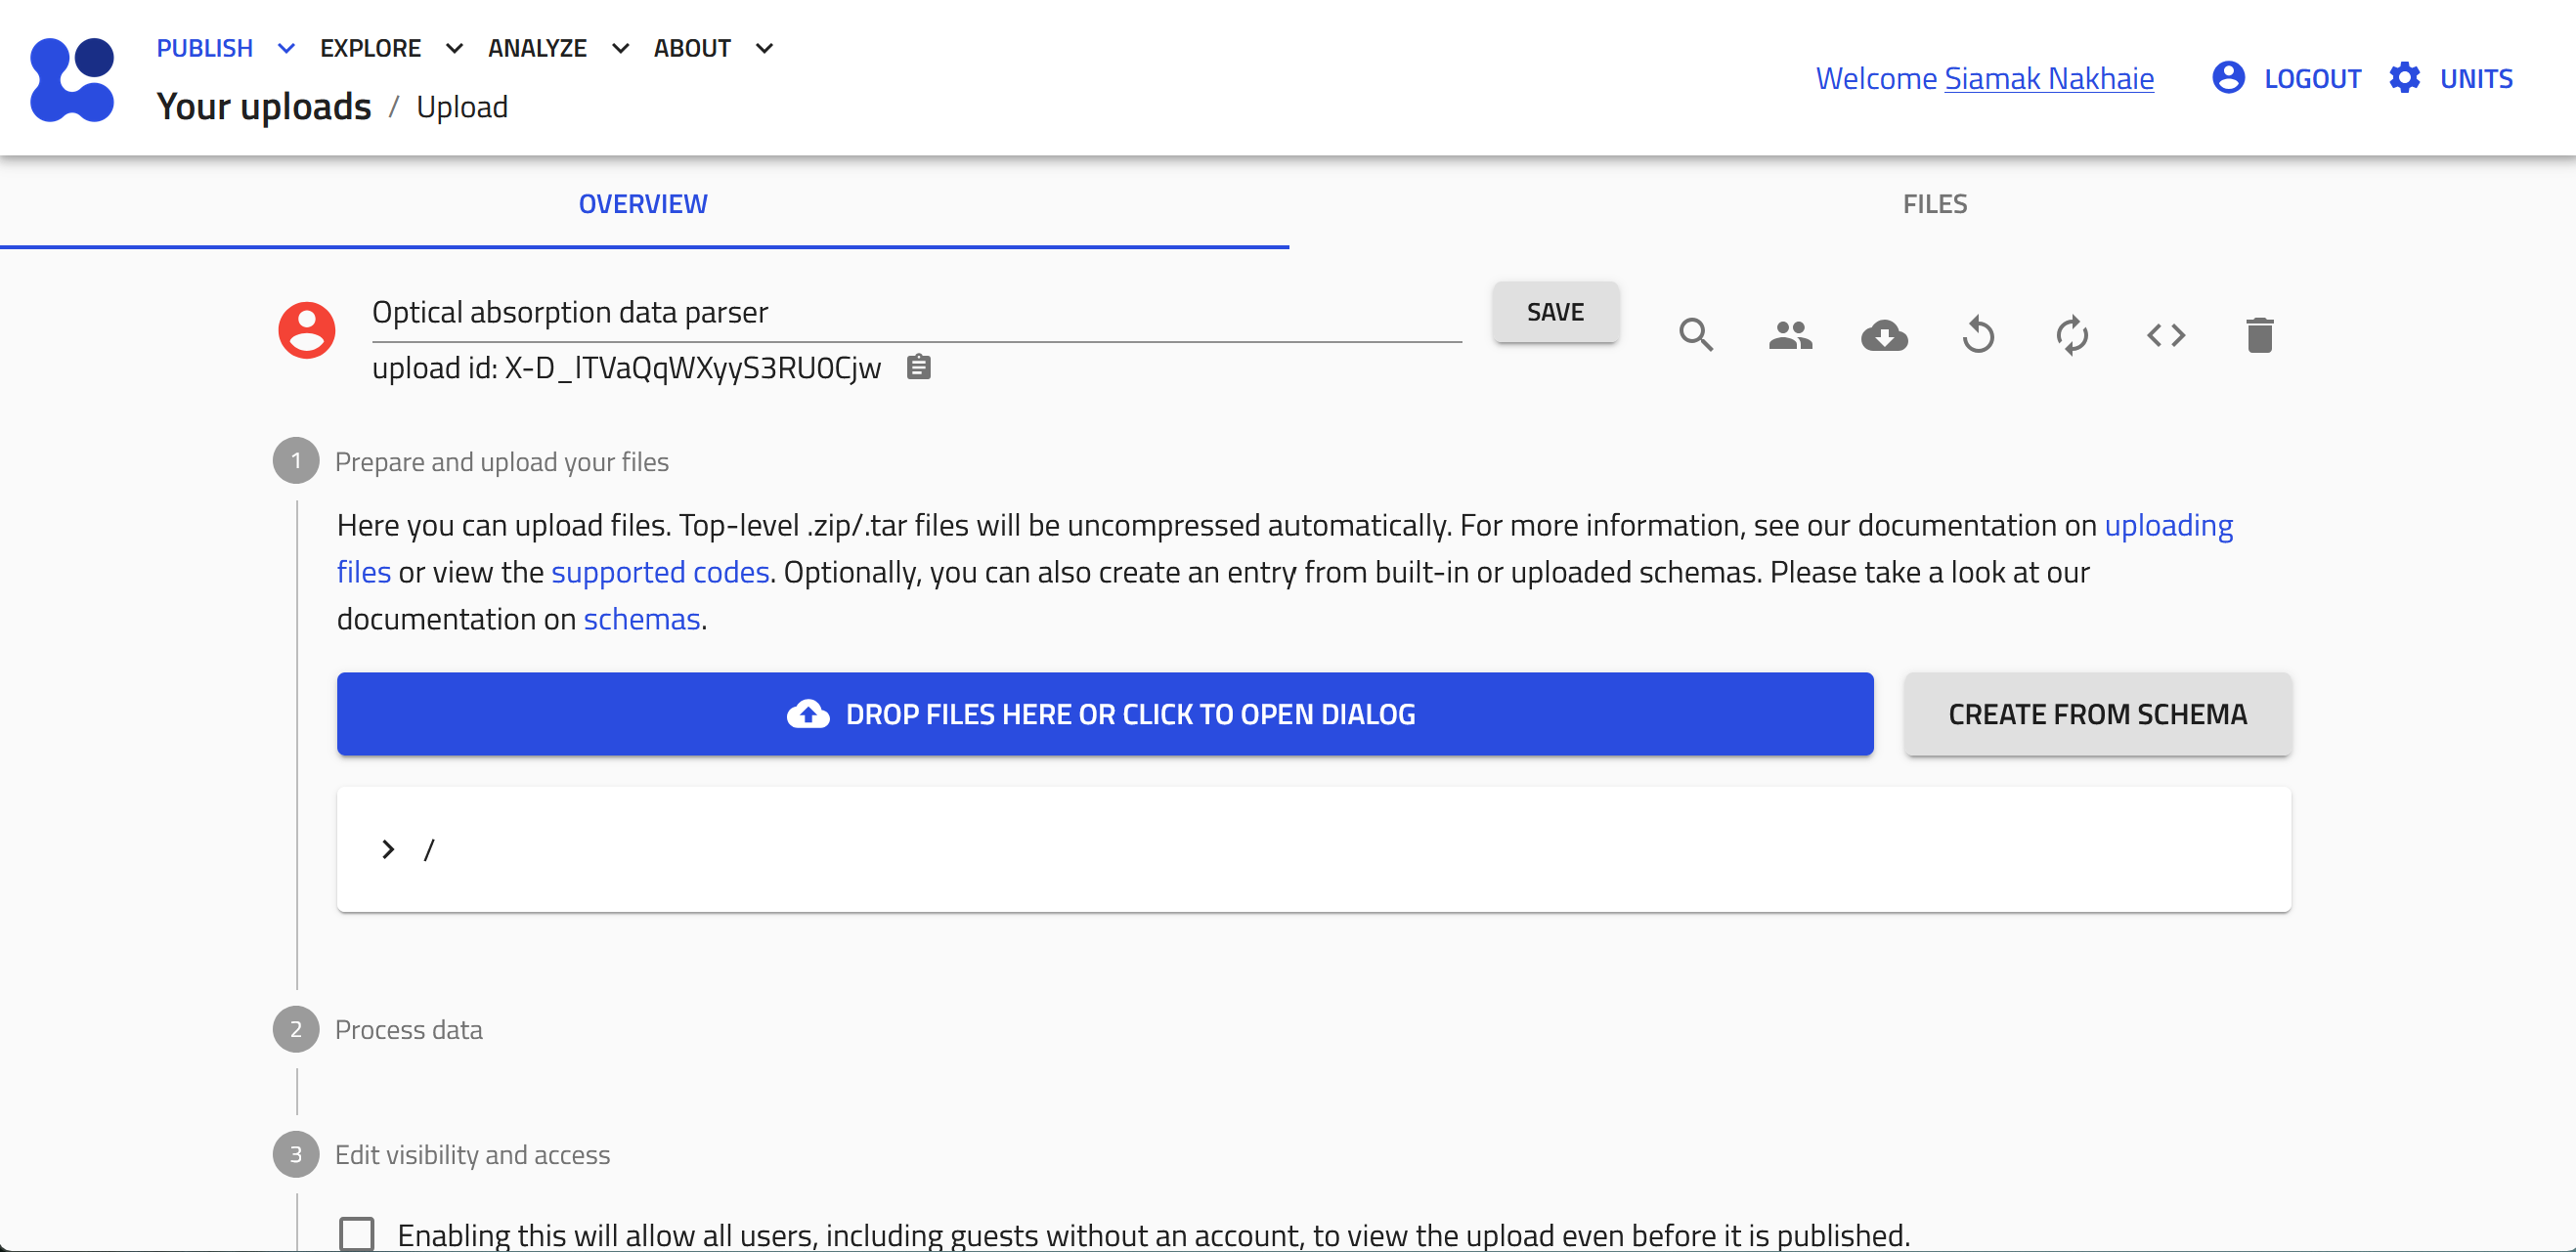Expand the root folder chevron
Image resolution: width=2576 pixels, height=1252 pixels.
click(x=388, y=849)
